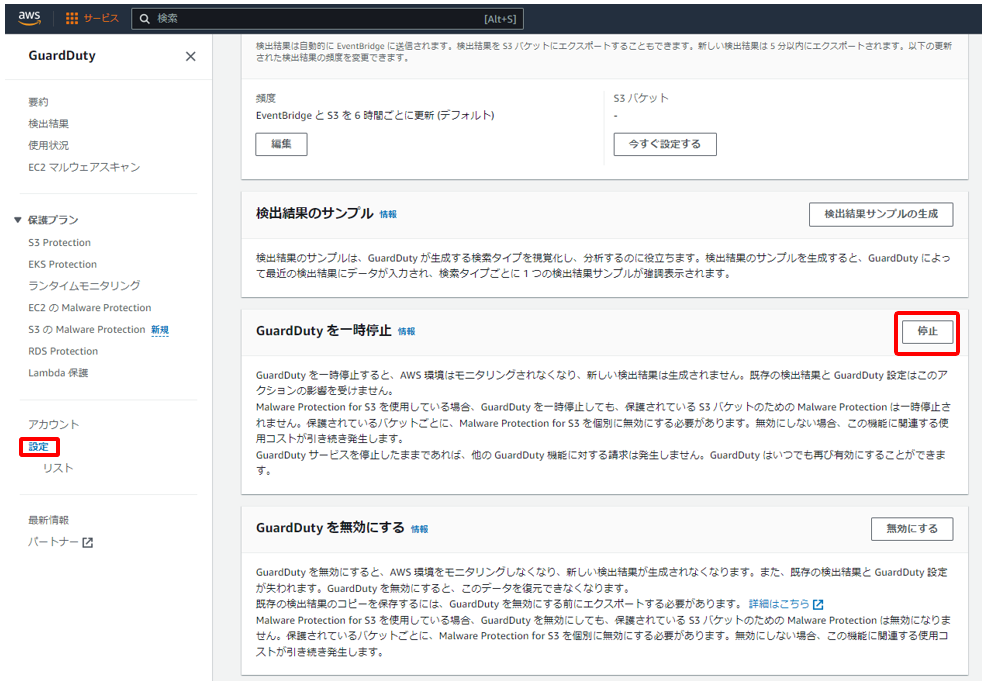Image resolution: width=982 pixels, height=681 pixels.
Task: Collapse the 保護プラン section triangle
Action: point(18,220)
